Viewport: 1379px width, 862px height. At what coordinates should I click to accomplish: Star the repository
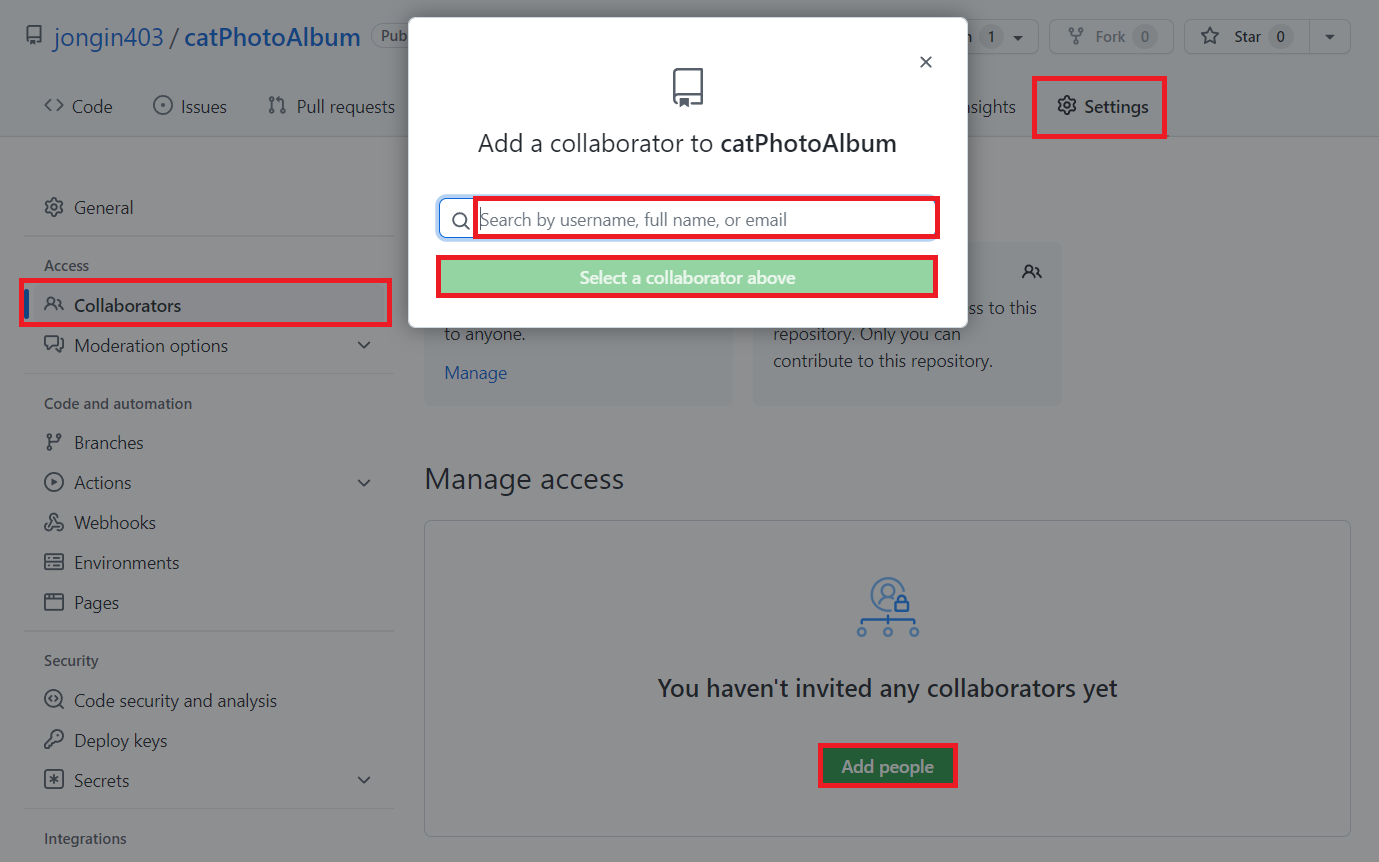1246,36
